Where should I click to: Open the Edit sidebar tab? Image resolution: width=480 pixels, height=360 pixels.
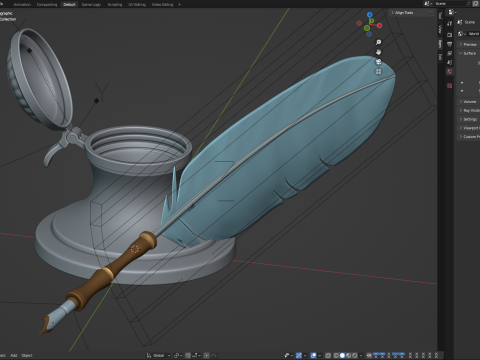tap(440, 57)
